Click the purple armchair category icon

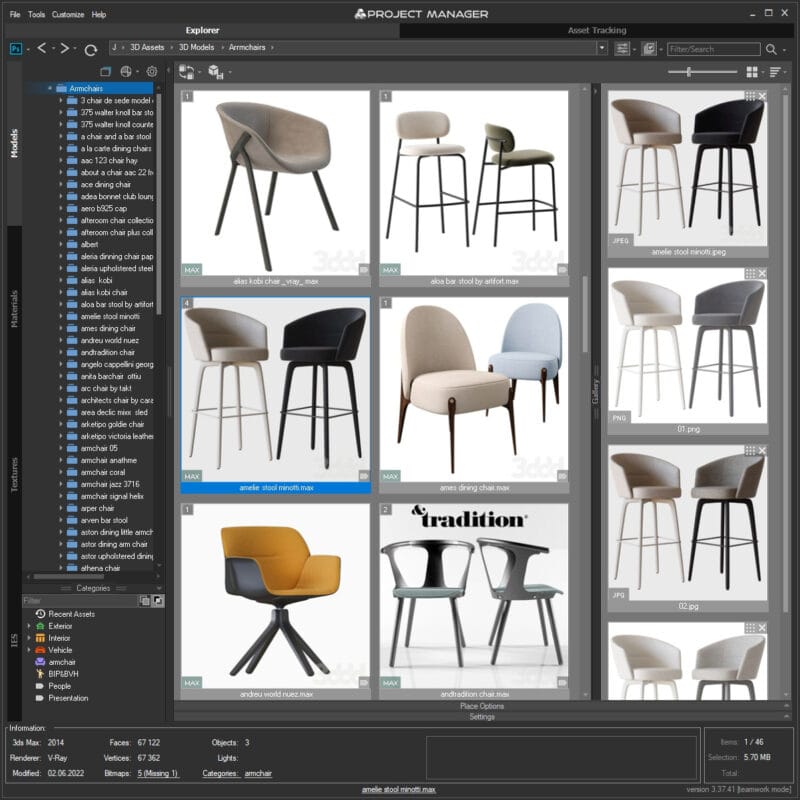(x=40, y=662)
